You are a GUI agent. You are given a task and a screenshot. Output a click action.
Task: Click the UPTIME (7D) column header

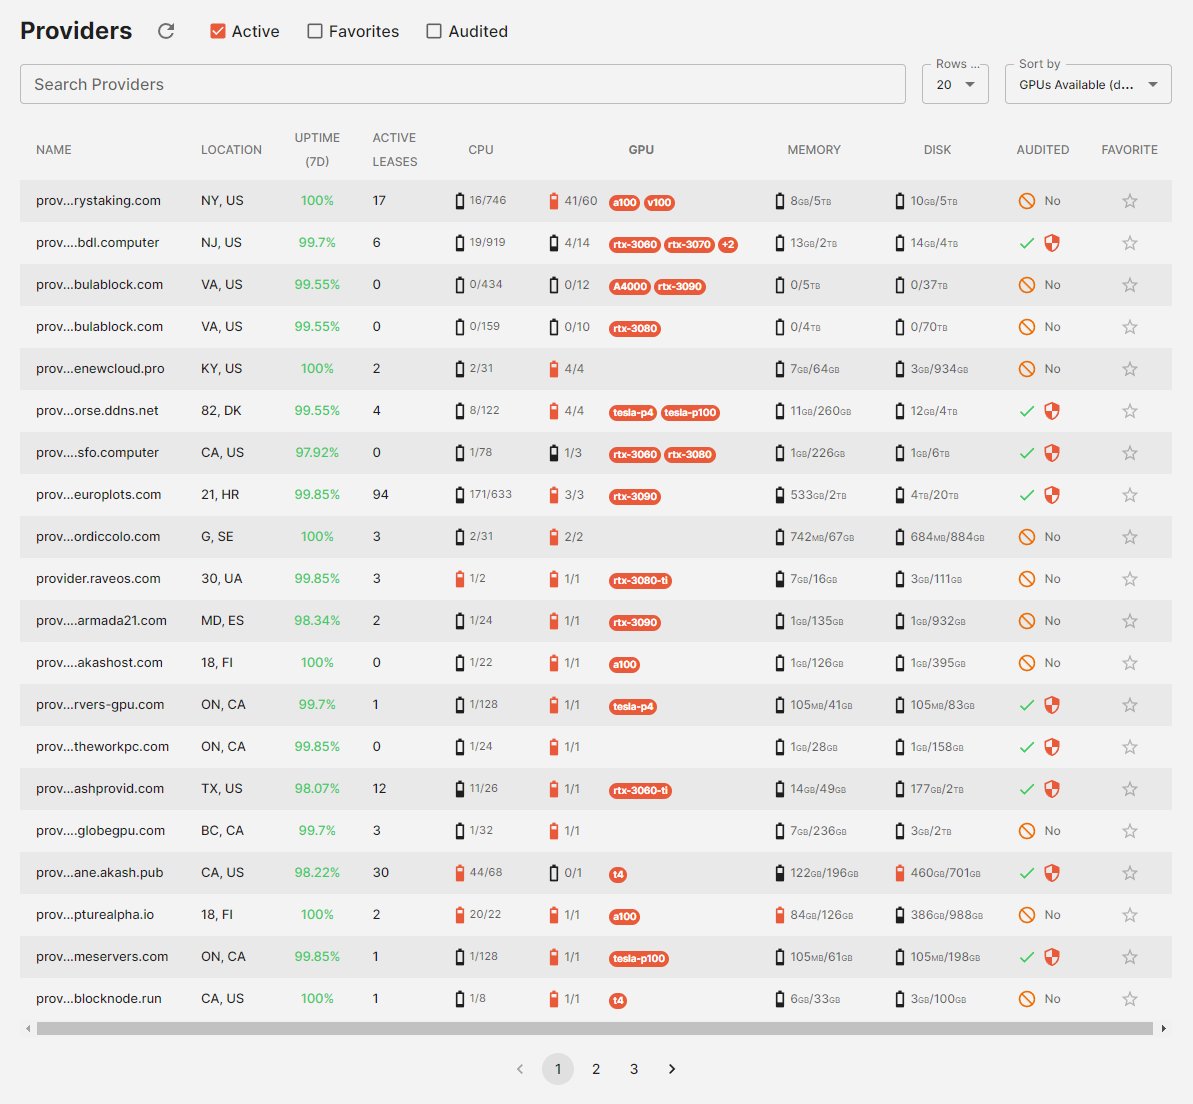[317, 150]
